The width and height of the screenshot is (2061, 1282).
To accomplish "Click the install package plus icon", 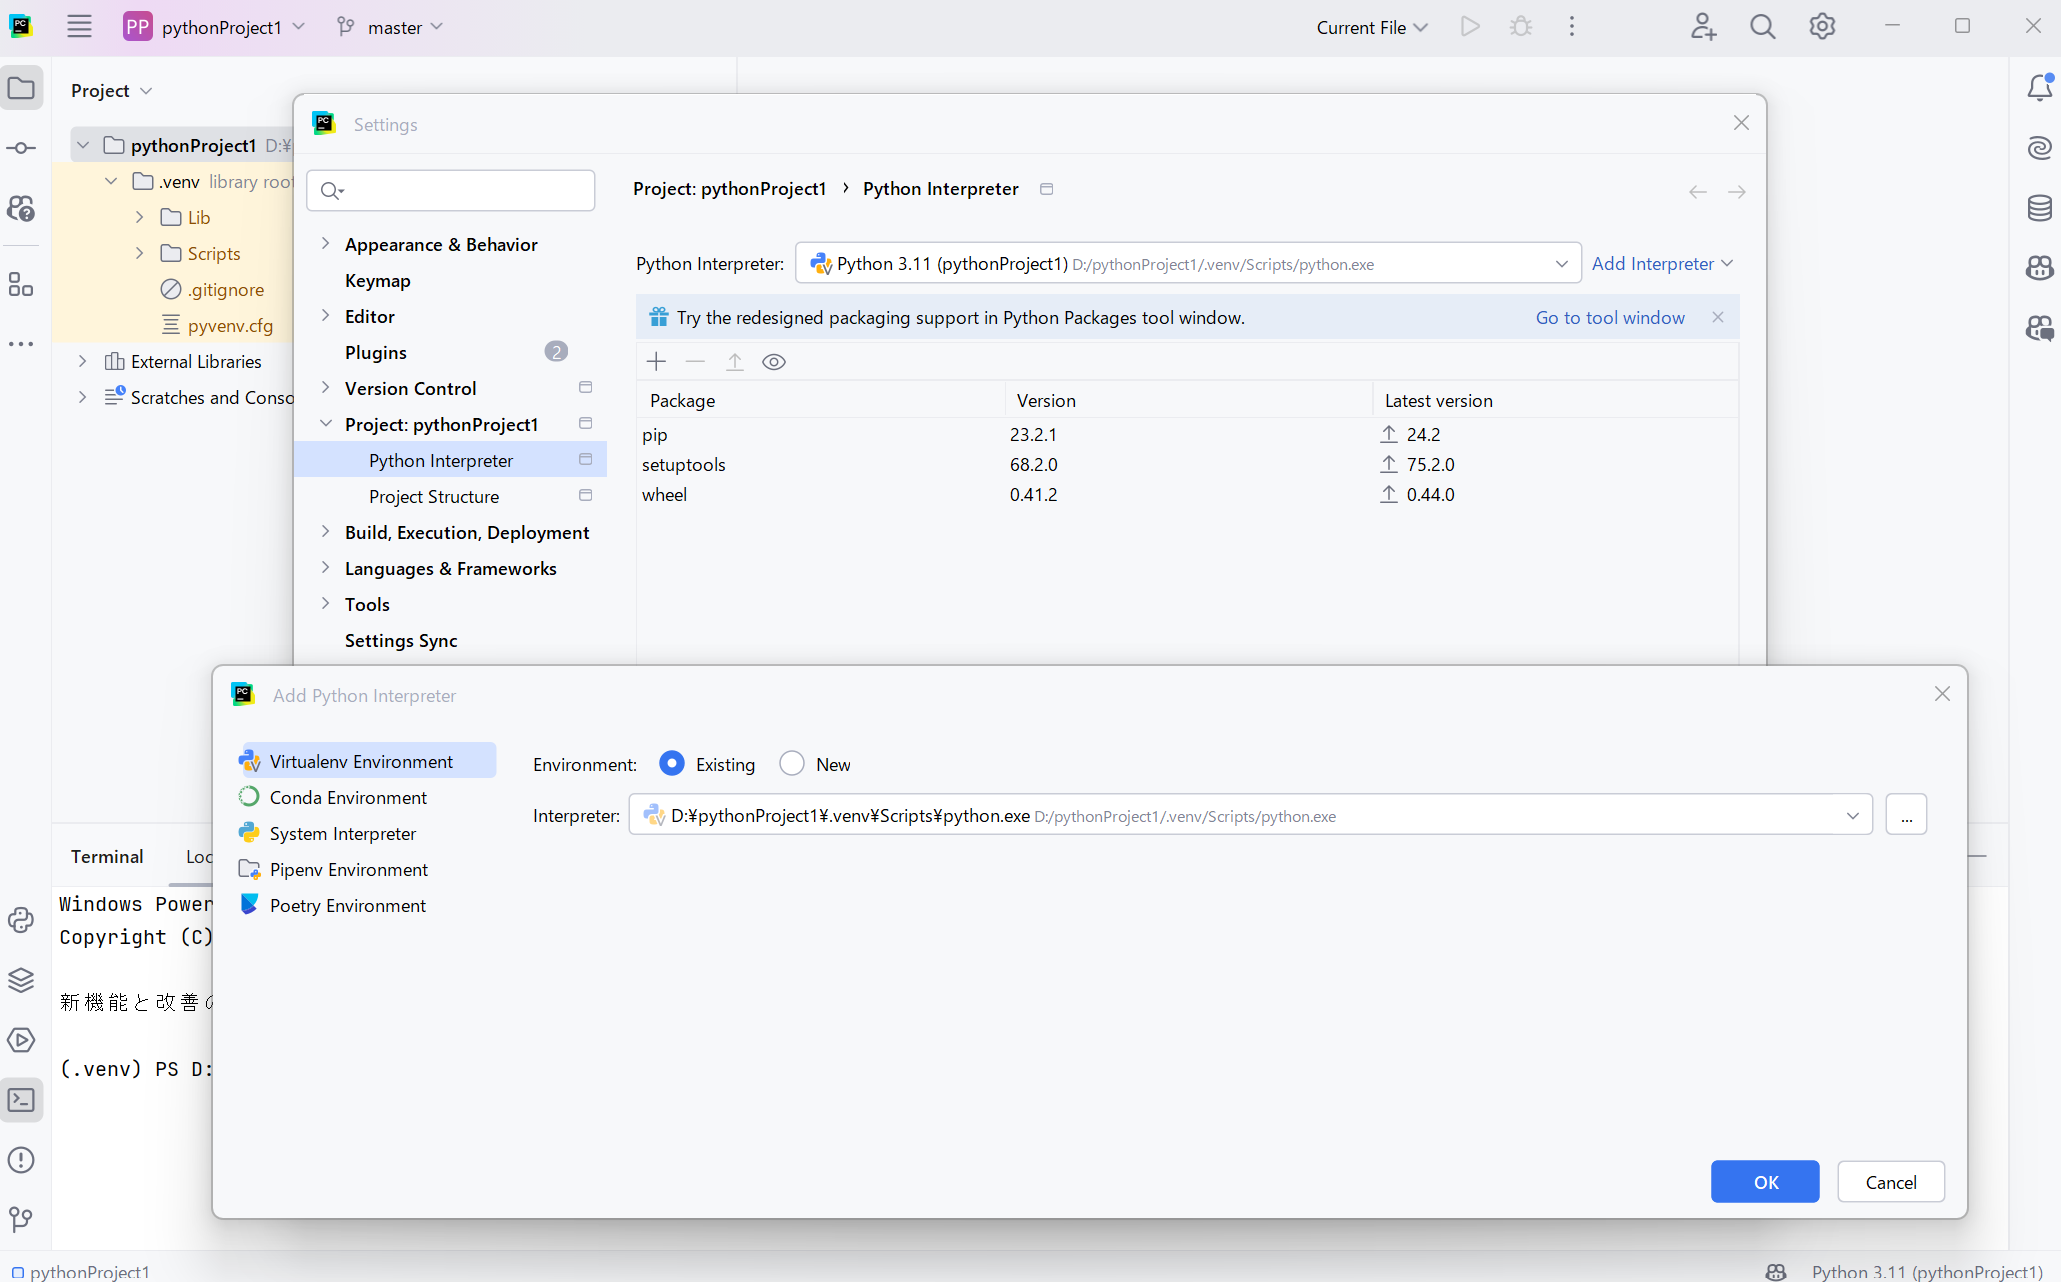I will 656,362.
